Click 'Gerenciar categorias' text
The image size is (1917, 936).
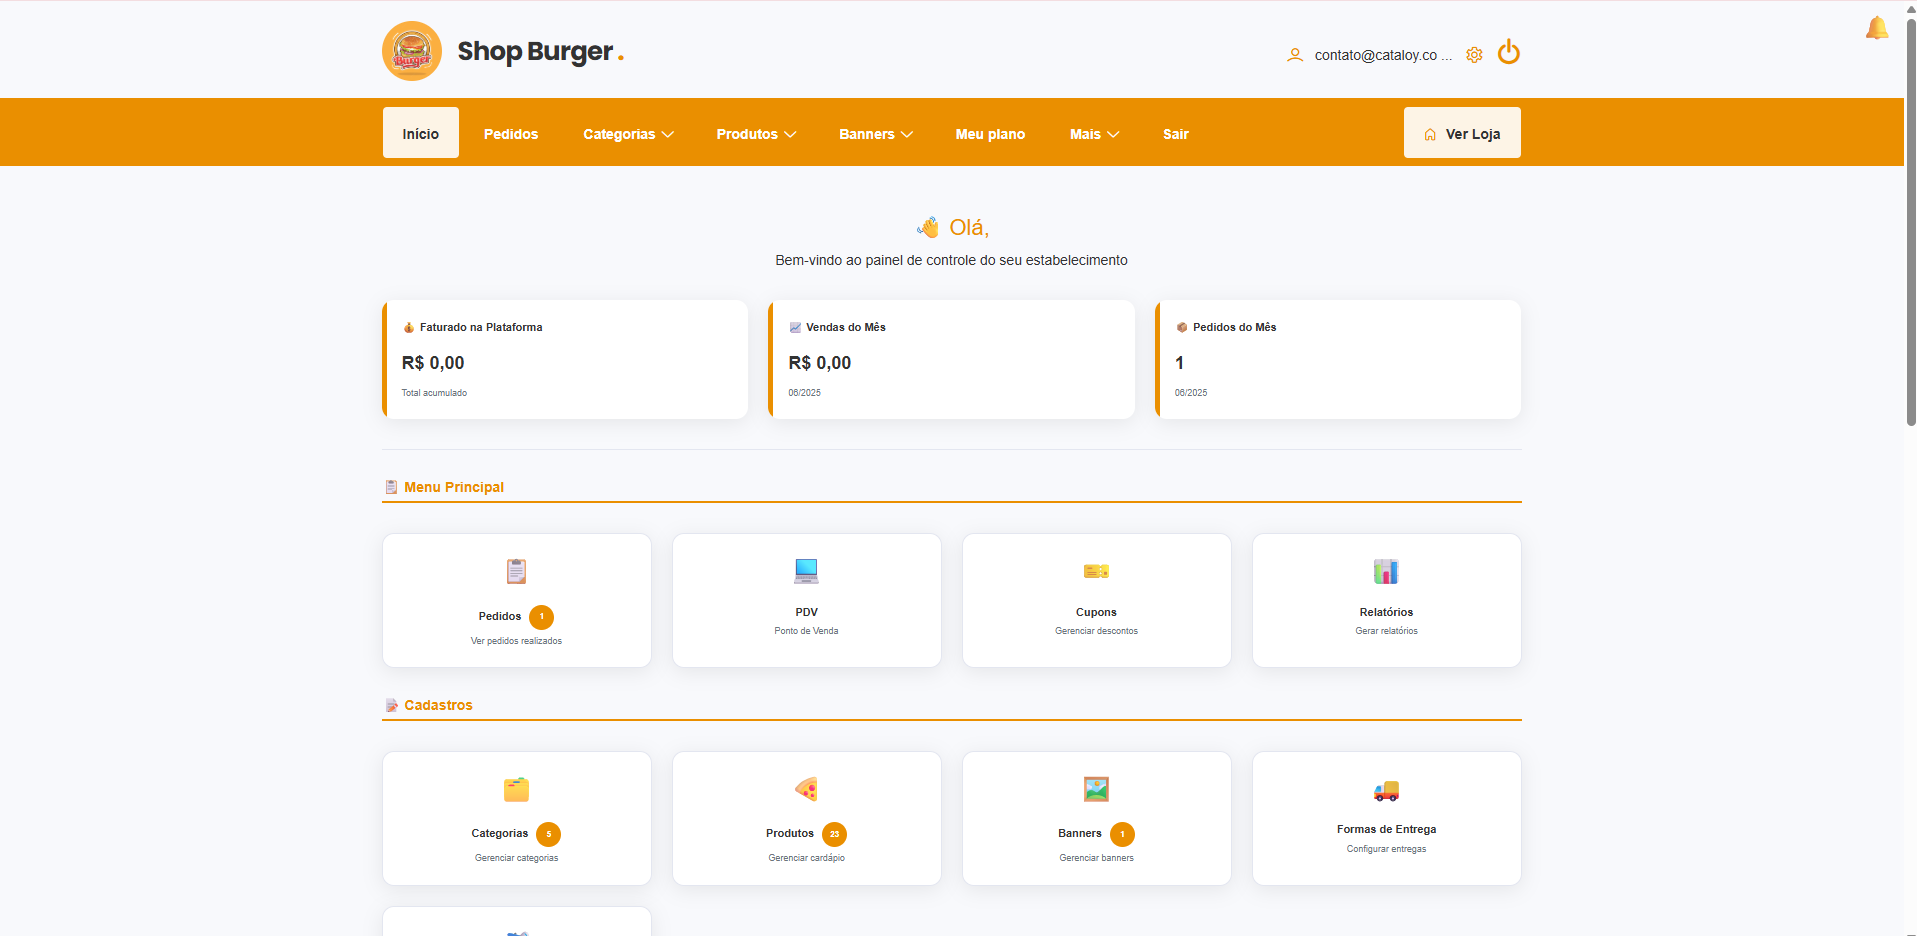(516, 858)
